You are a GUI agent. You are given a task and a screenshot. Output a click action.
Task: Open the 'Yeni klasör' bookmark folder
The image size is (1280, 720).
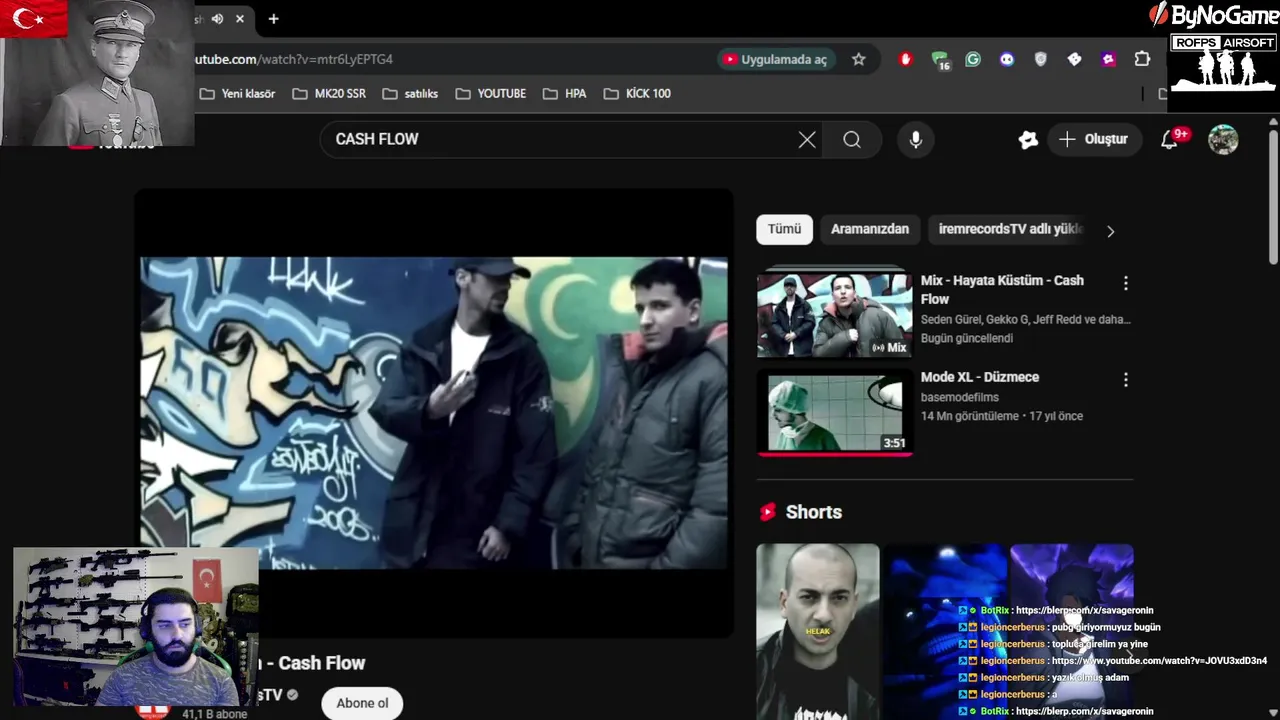237,93
